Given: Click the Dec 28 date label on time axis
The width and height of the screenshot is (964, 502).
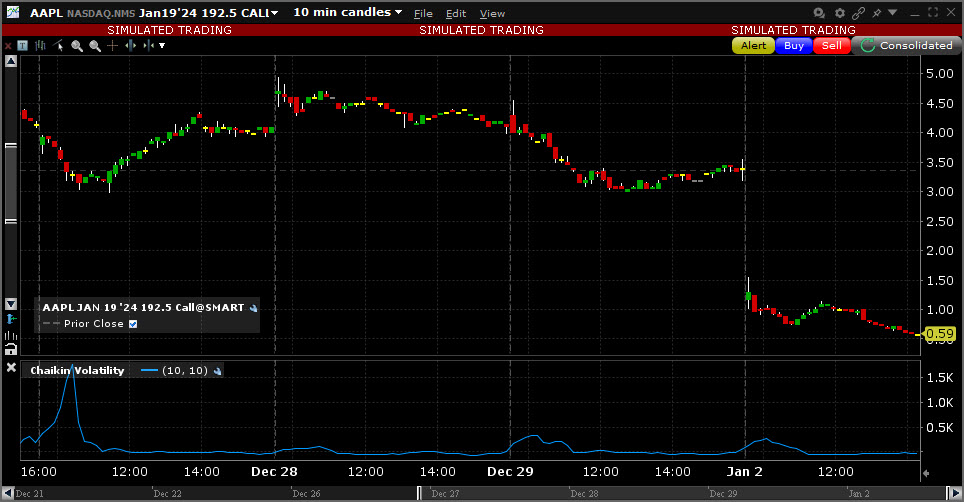Looking at the screenshot, I should (274, 472).
